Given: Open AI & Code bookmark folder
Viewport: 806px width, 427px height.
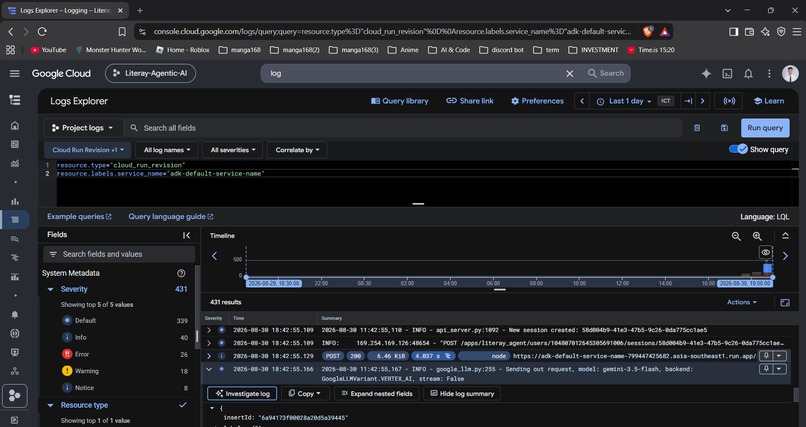Looking at the screenshot, I should click(449, 50).
